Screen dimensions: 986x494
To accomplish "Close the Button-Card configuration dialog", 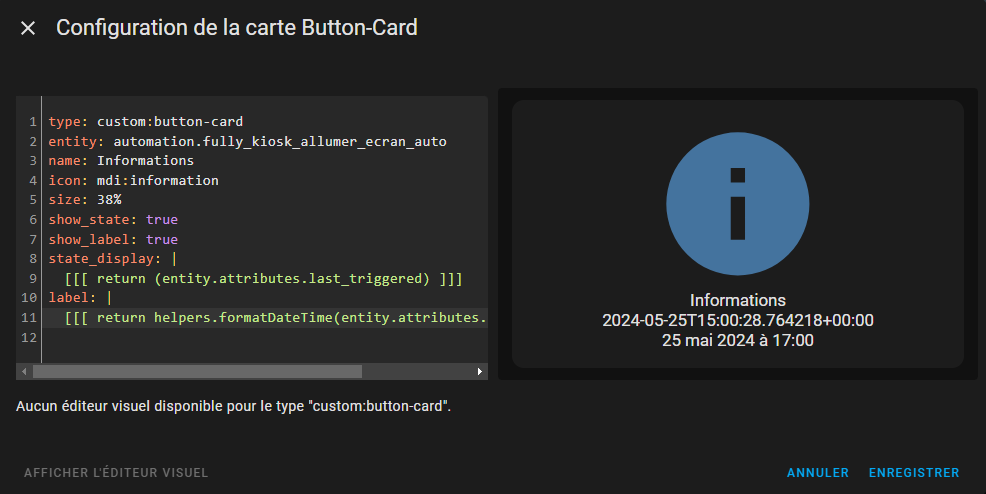I will click(x=28, y=28).
